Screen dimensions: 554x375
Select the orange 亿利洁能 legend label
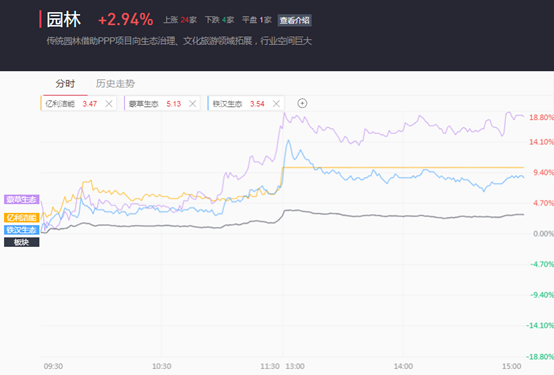22,217
